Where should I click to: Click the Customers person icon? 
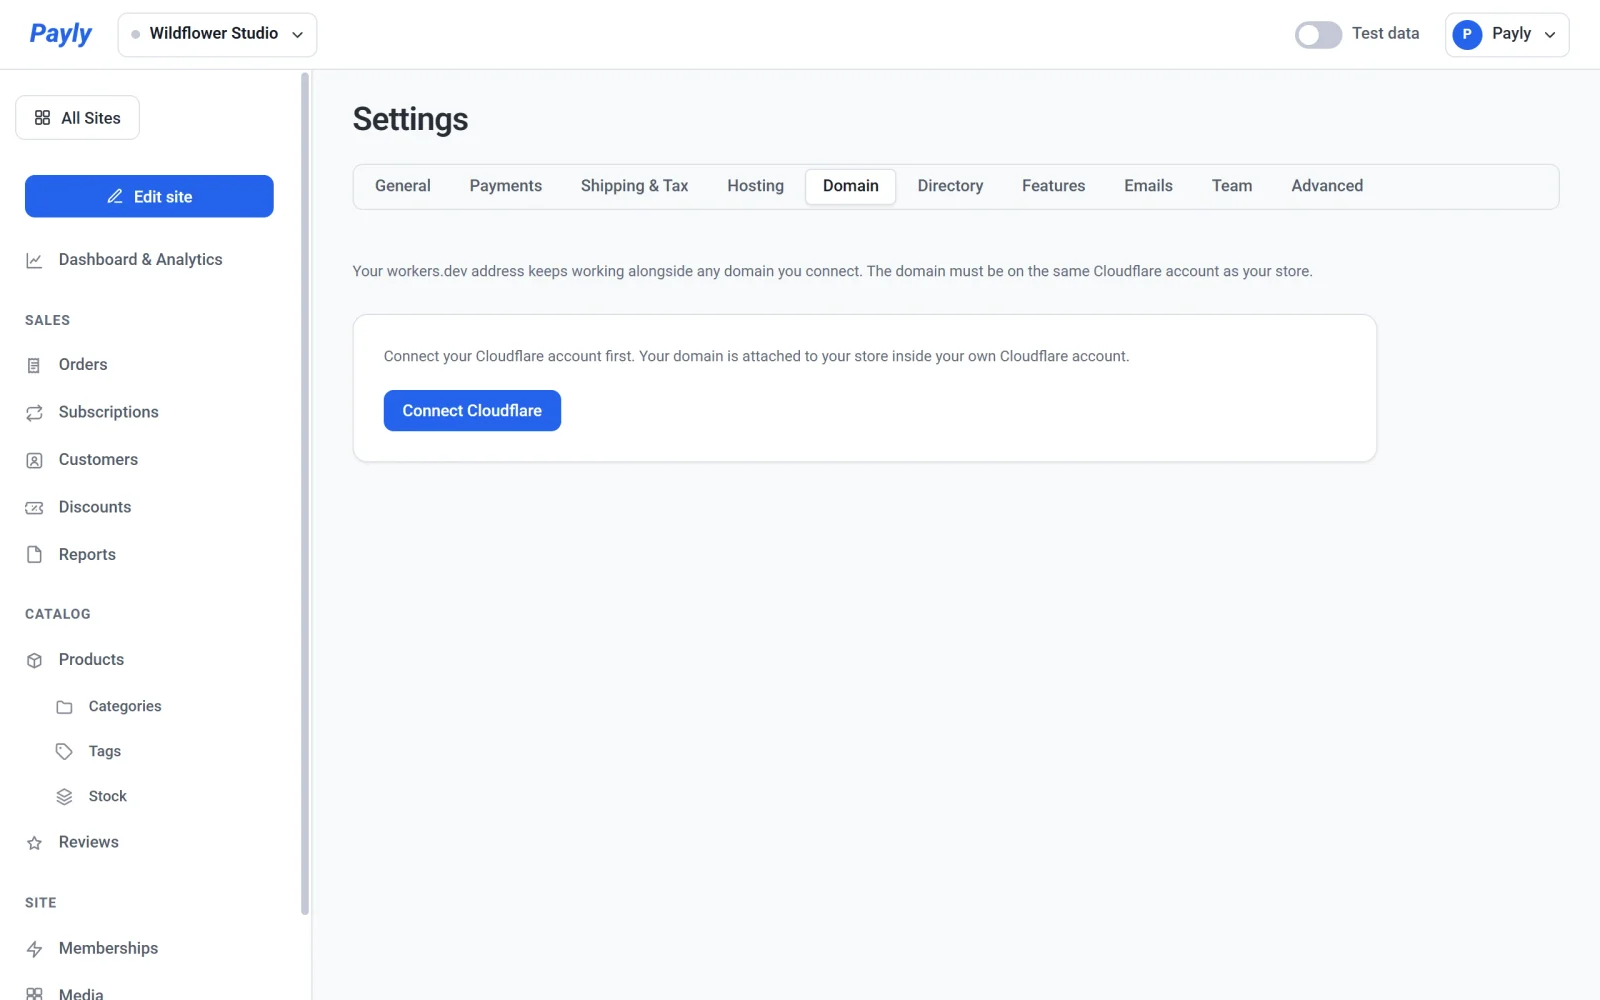[x=34, y=460]
